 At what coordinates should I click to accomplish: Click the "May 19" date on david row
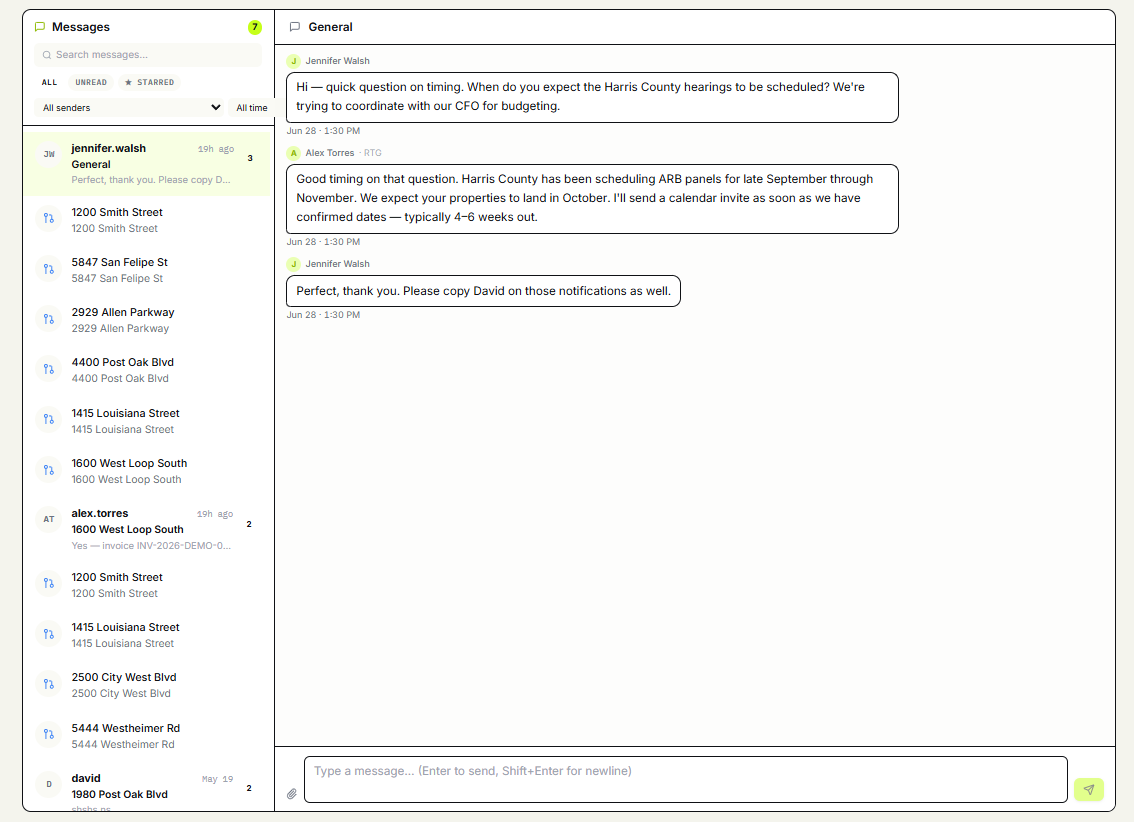tap(218, 779)
